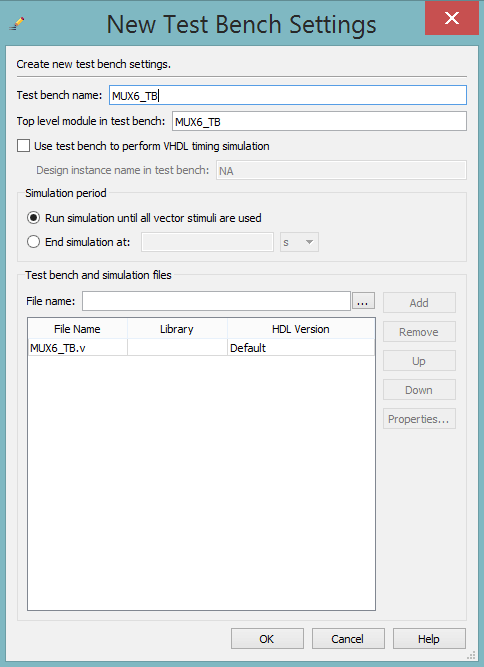Click the Remove button
This screenshot has width=484, height=667.
click(419, 332)
